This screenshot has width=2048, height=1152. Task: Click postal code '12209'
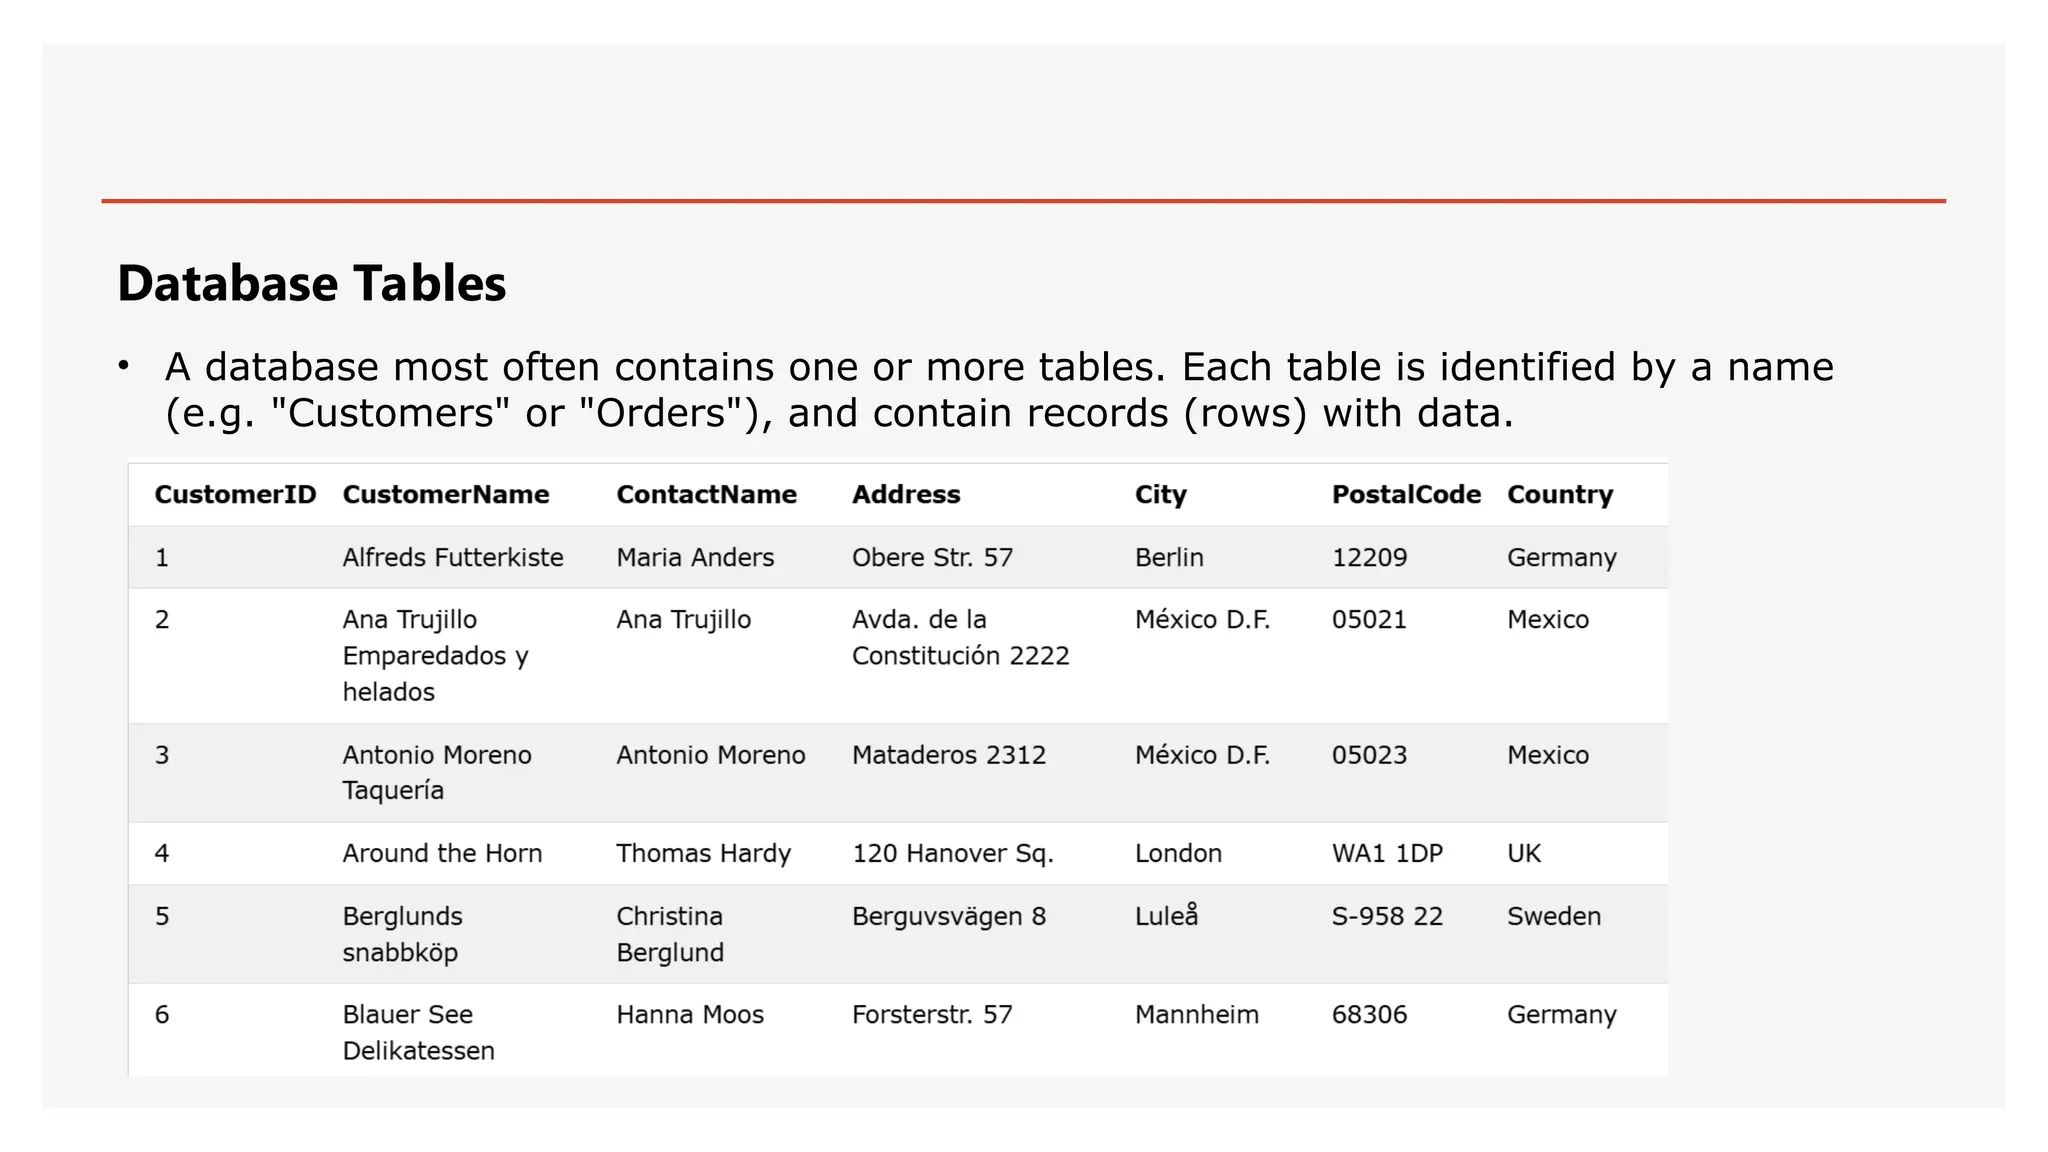click(1369, 558)
